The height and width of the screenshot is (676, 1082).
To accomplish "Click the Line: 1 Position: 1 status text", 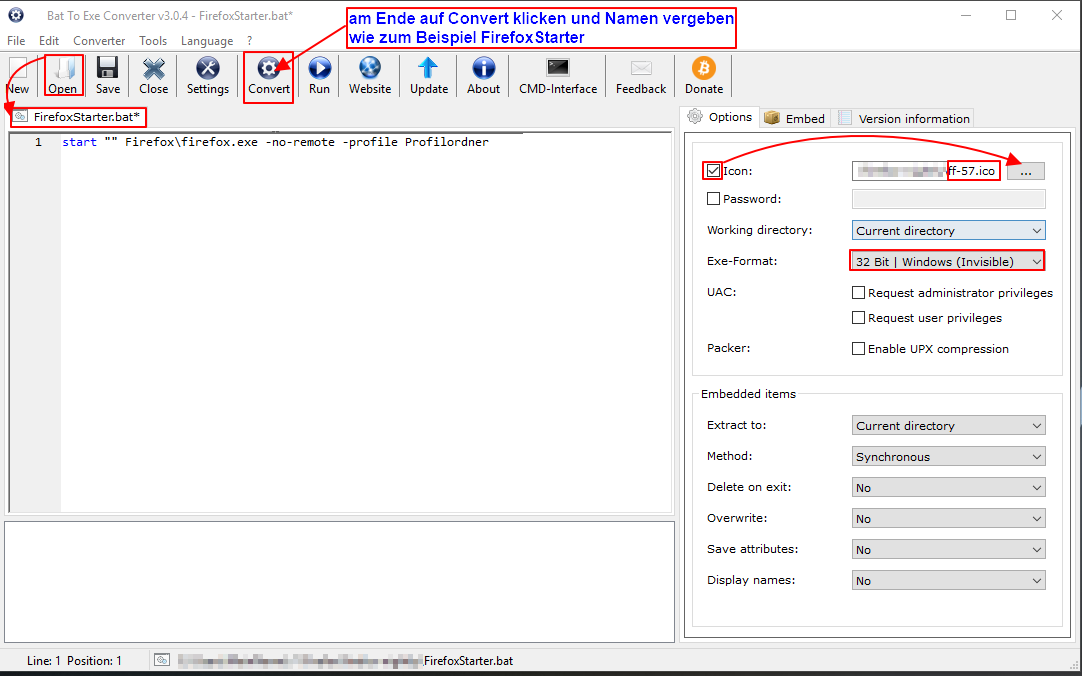I will [x=75, y=661].
